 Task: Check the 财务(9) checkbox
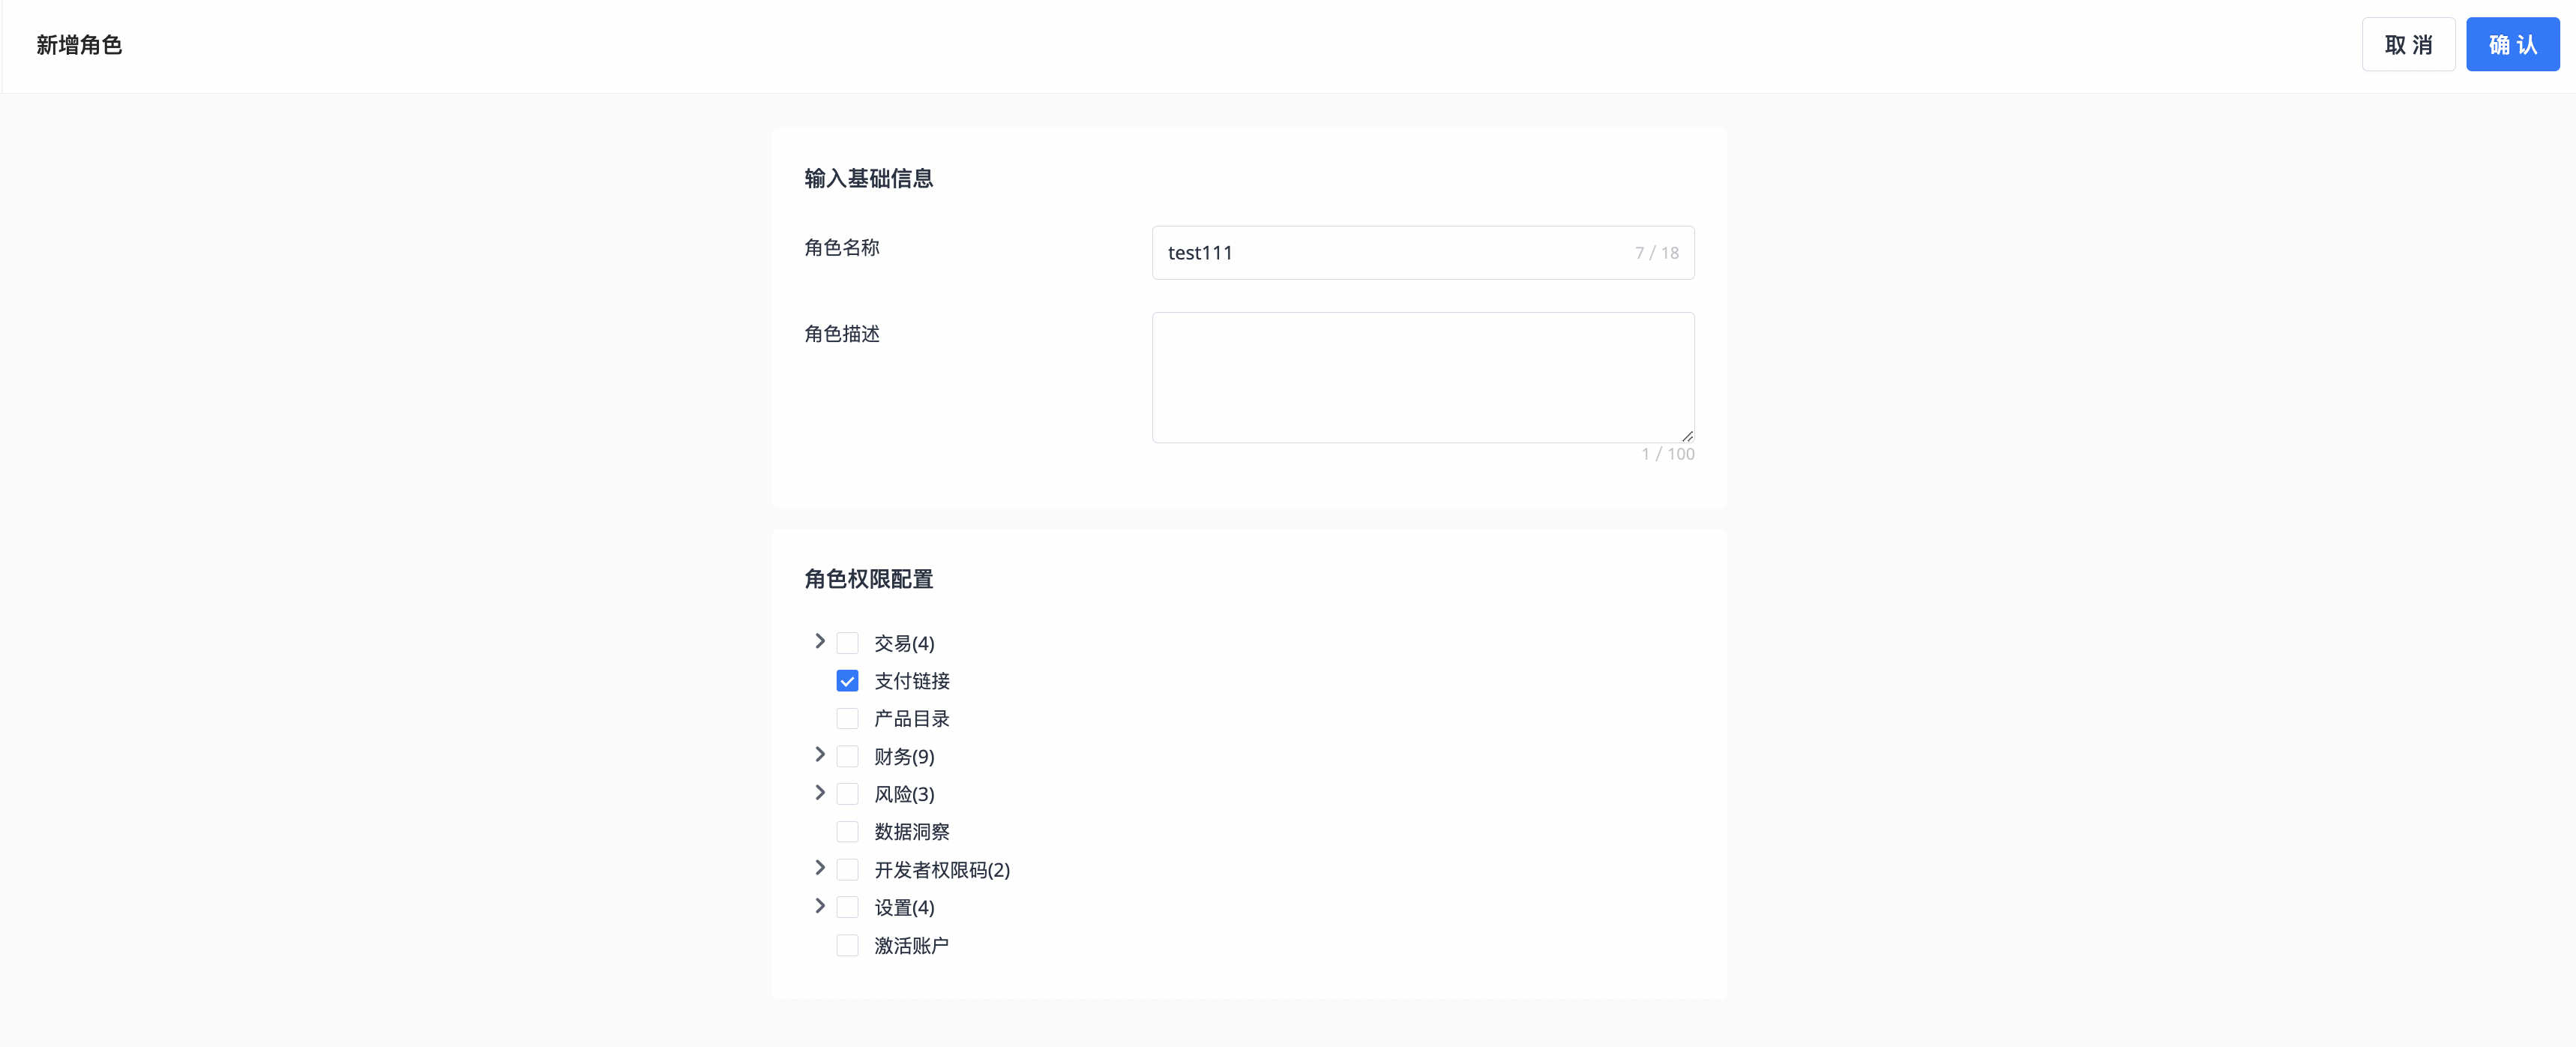pyautogui.click(x=847, y=756)
